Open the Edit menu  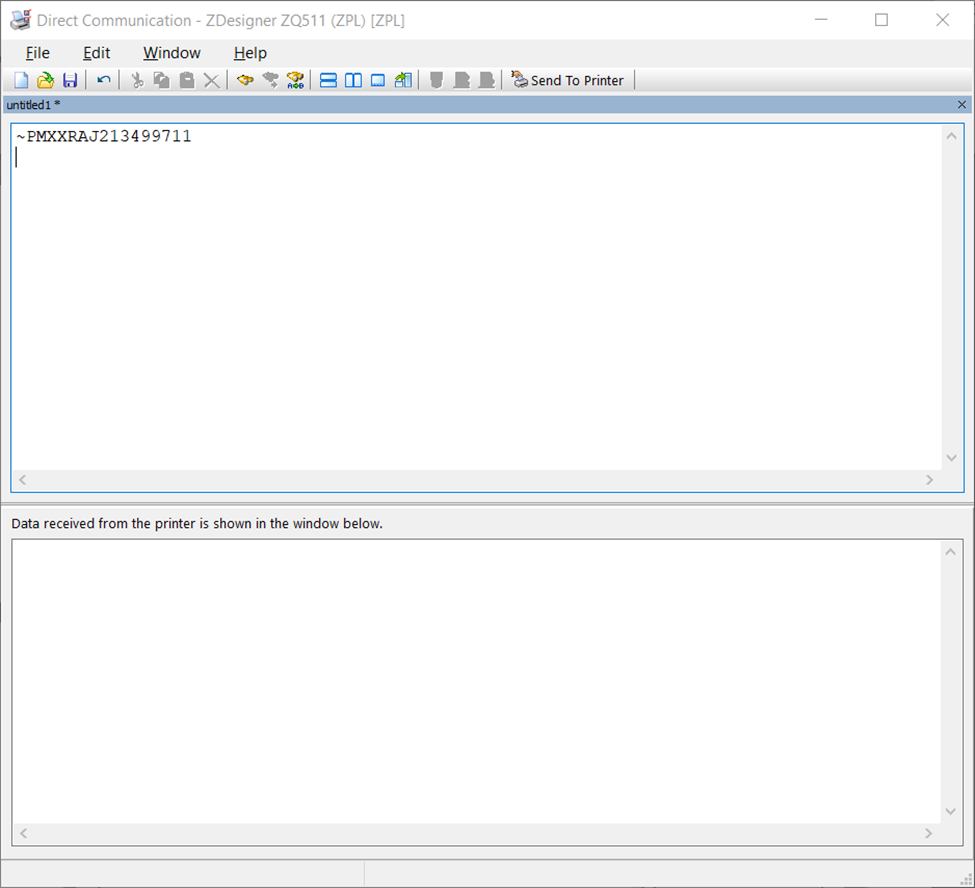click(x=96, y=53)
